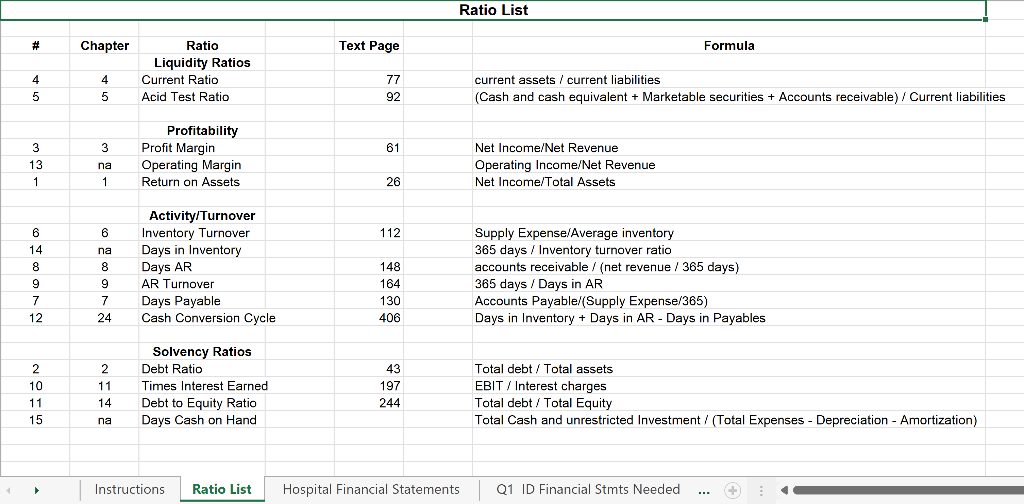Image resolution: width=1024 pixels, height=504 pixels.
Task: Select text page value 197
Action: pos(369,386)
